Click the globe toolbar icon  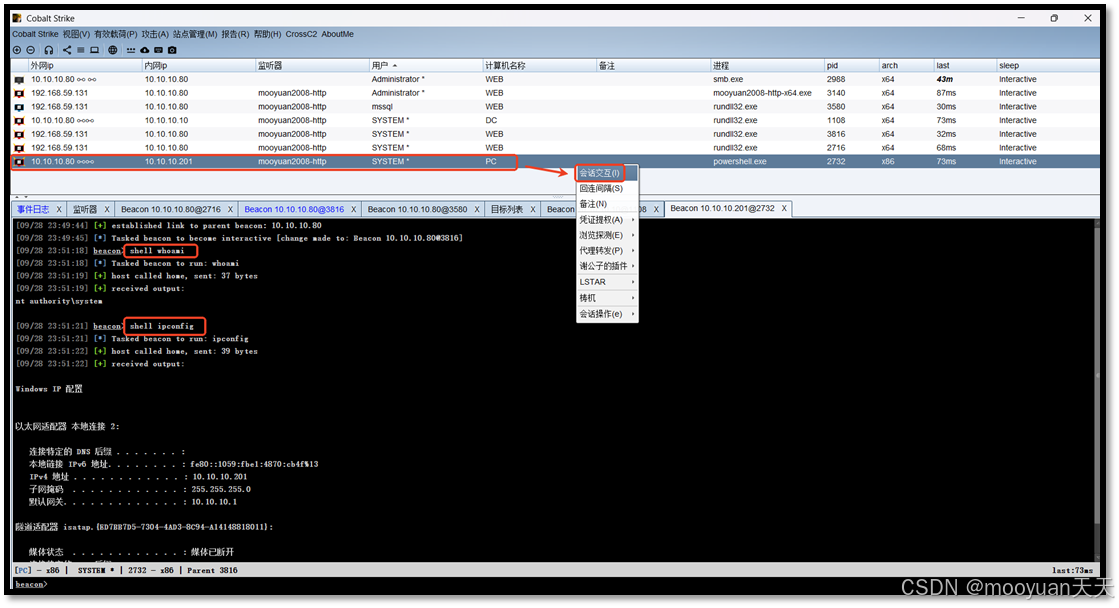click(113, 50)
